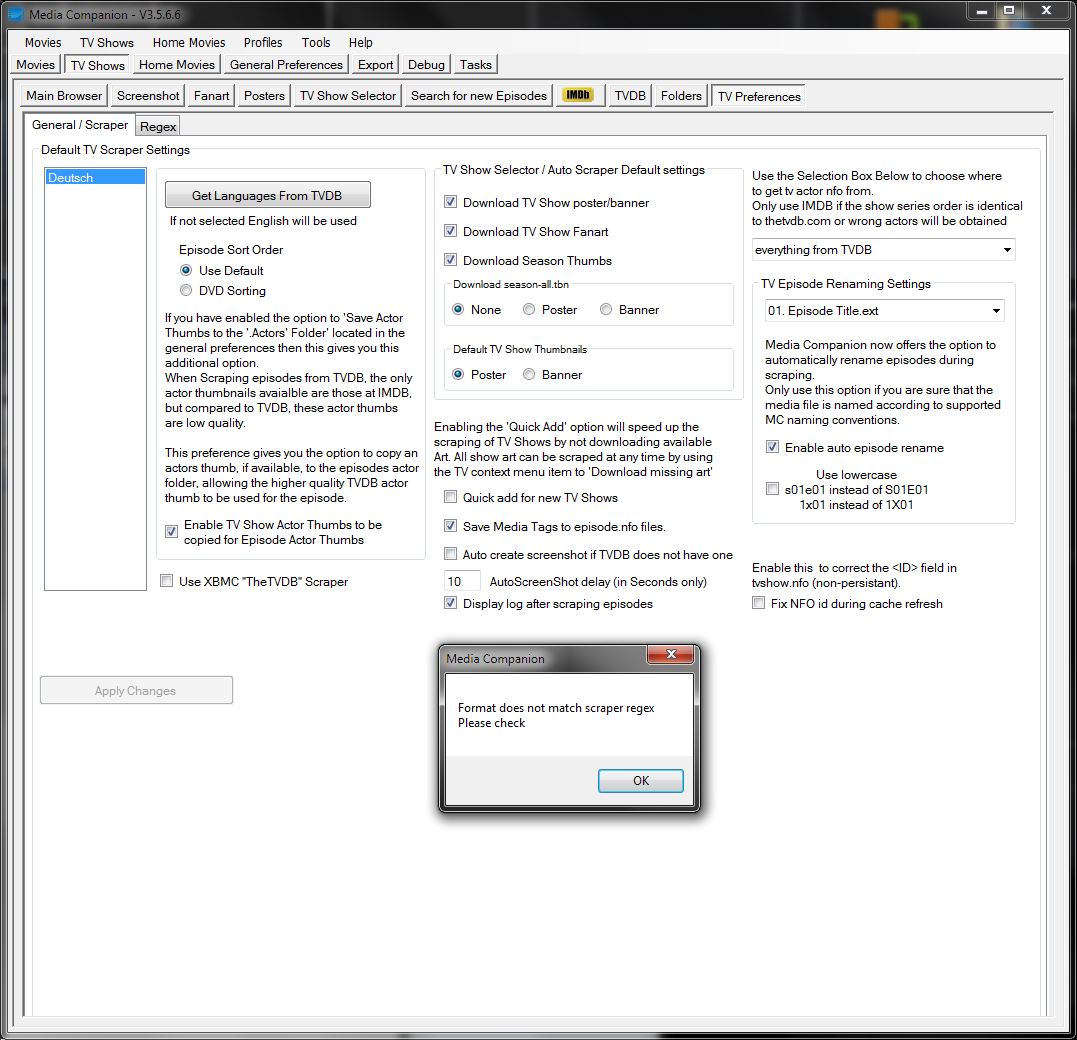Click the Media Companion title bar icon
This screenshot has width=1077, height=1040.
point(15,14)
